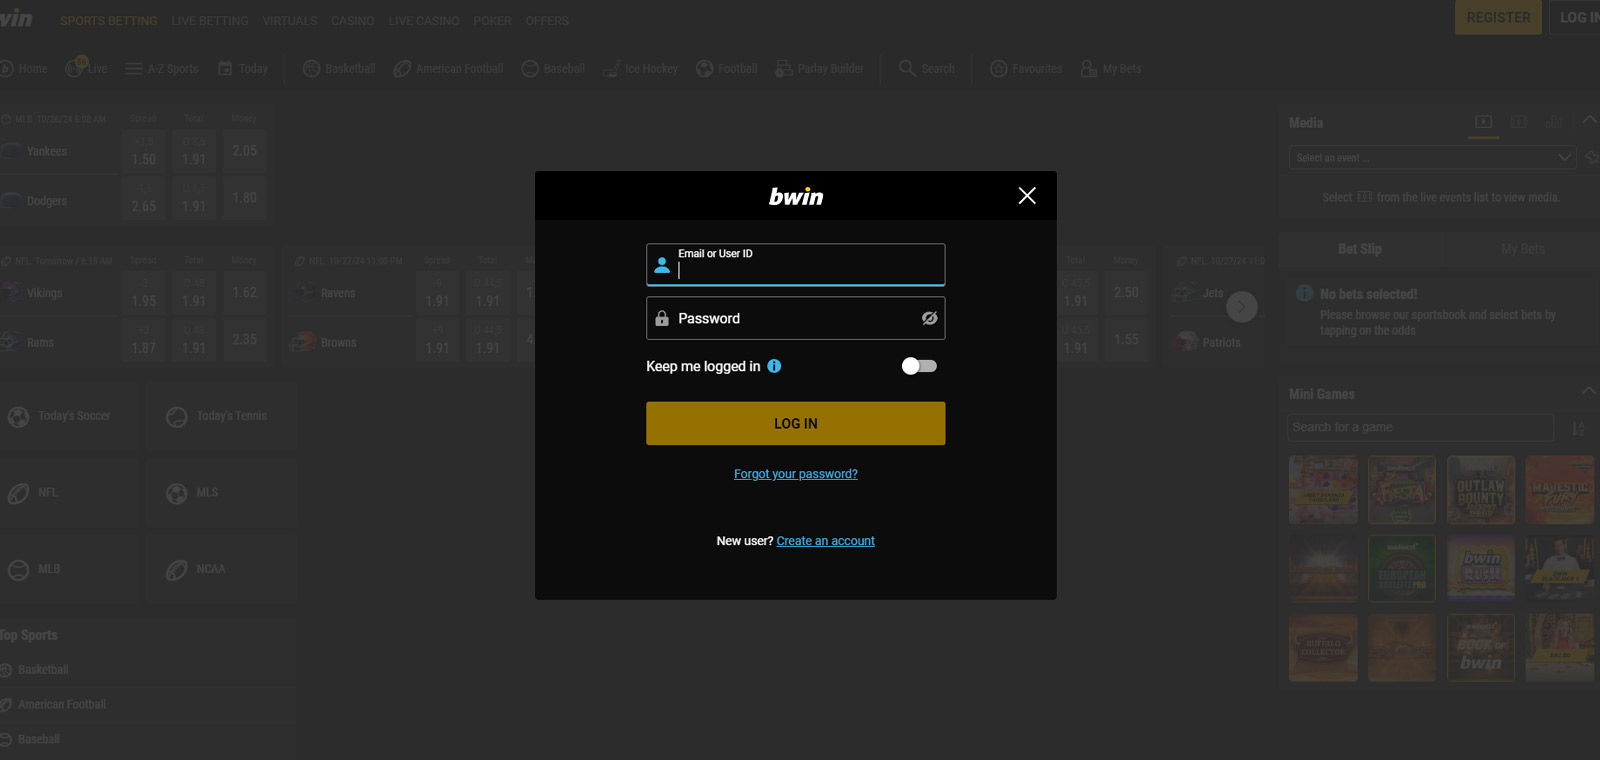Go to Home in sports navigation
Screen dimensions: 1600x760
[x=24, y=69]
